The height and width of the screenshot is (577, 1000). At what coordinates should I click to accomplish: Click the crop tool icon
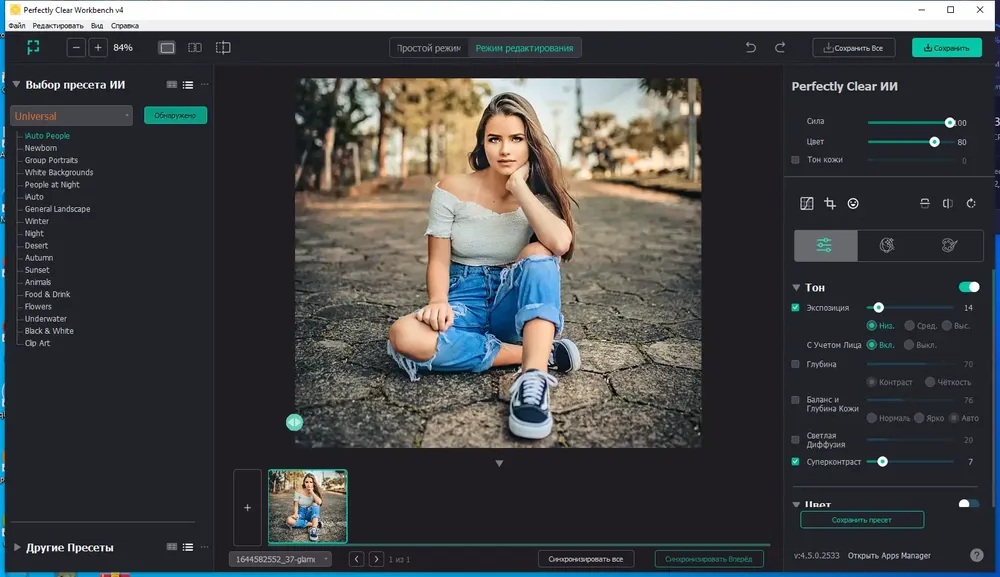830,203
